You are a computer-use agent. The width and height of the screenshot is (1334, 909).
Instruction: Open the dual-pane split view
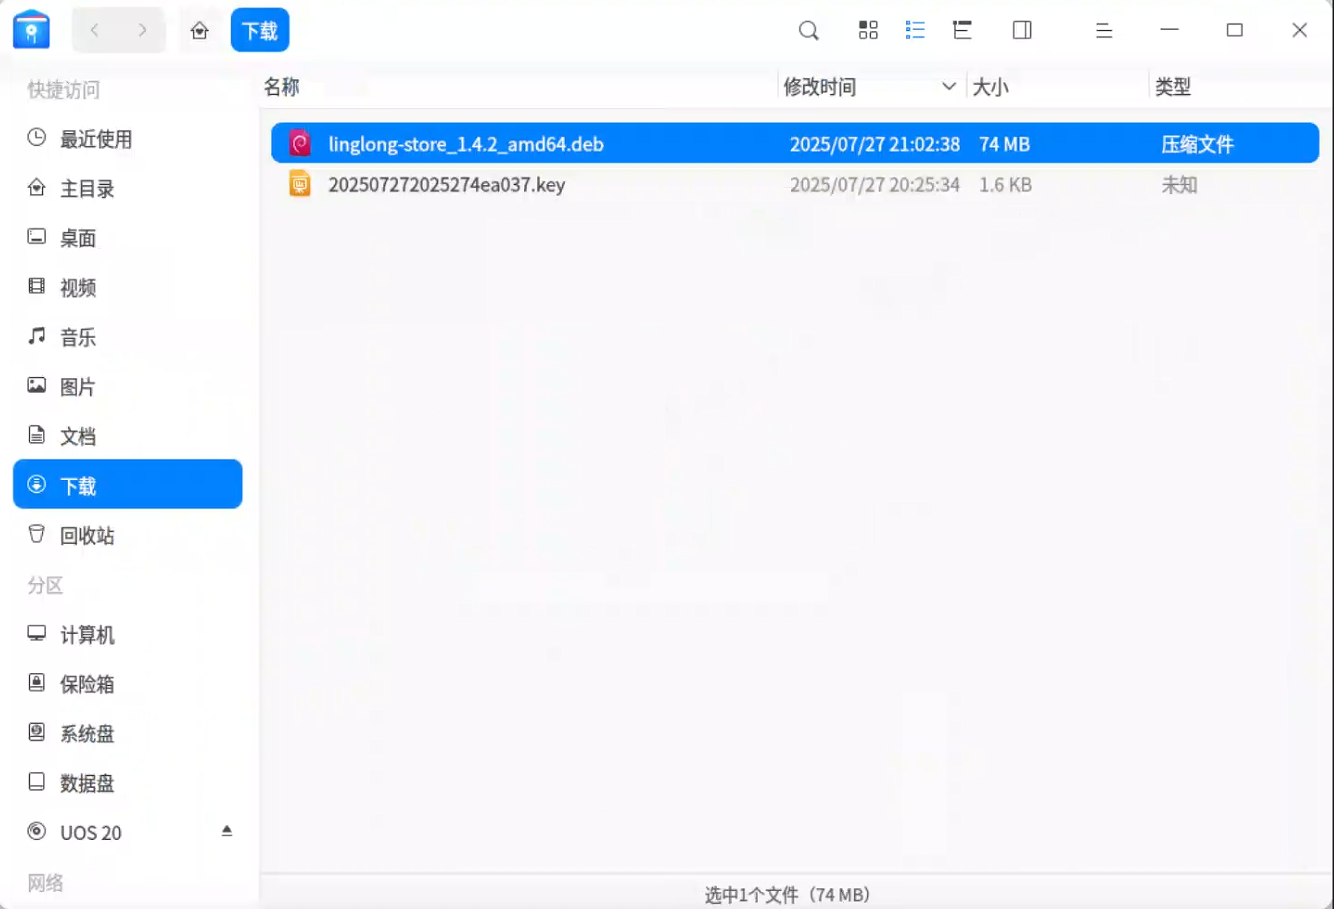tap(1021, 30)
